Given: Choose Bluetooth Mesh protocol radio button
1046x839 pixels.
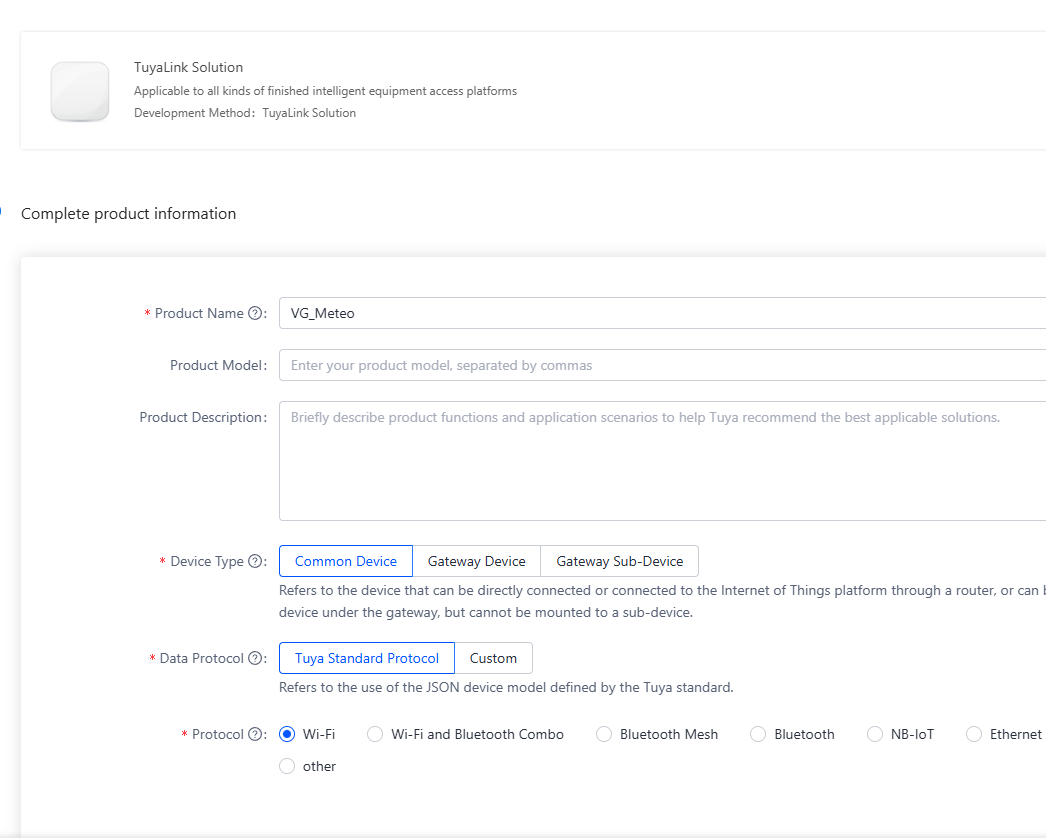Looking at the screenshot, I should (x=604, y=735).
